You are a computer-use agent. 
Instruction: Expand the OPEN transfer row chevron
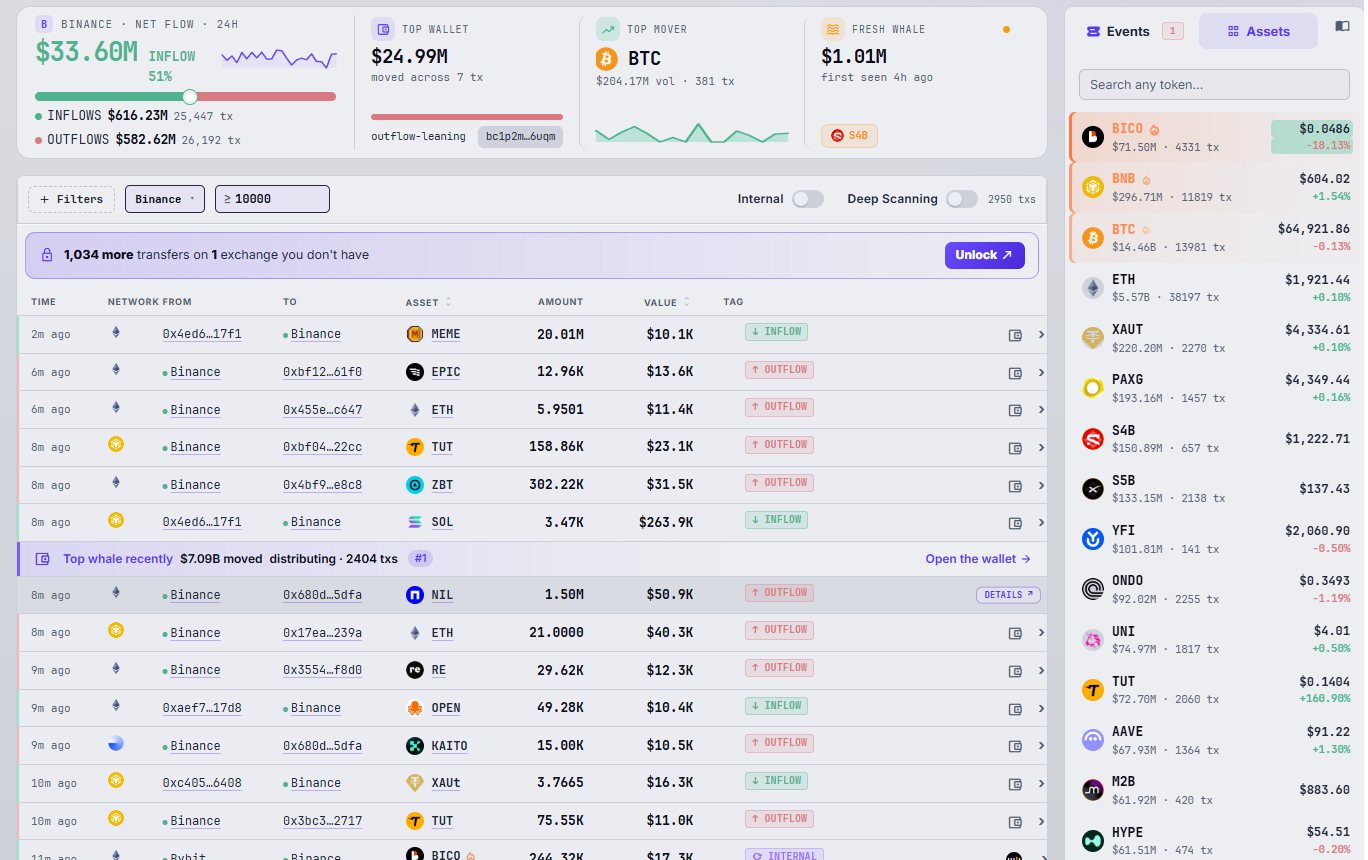click(x=1041, y=708)
